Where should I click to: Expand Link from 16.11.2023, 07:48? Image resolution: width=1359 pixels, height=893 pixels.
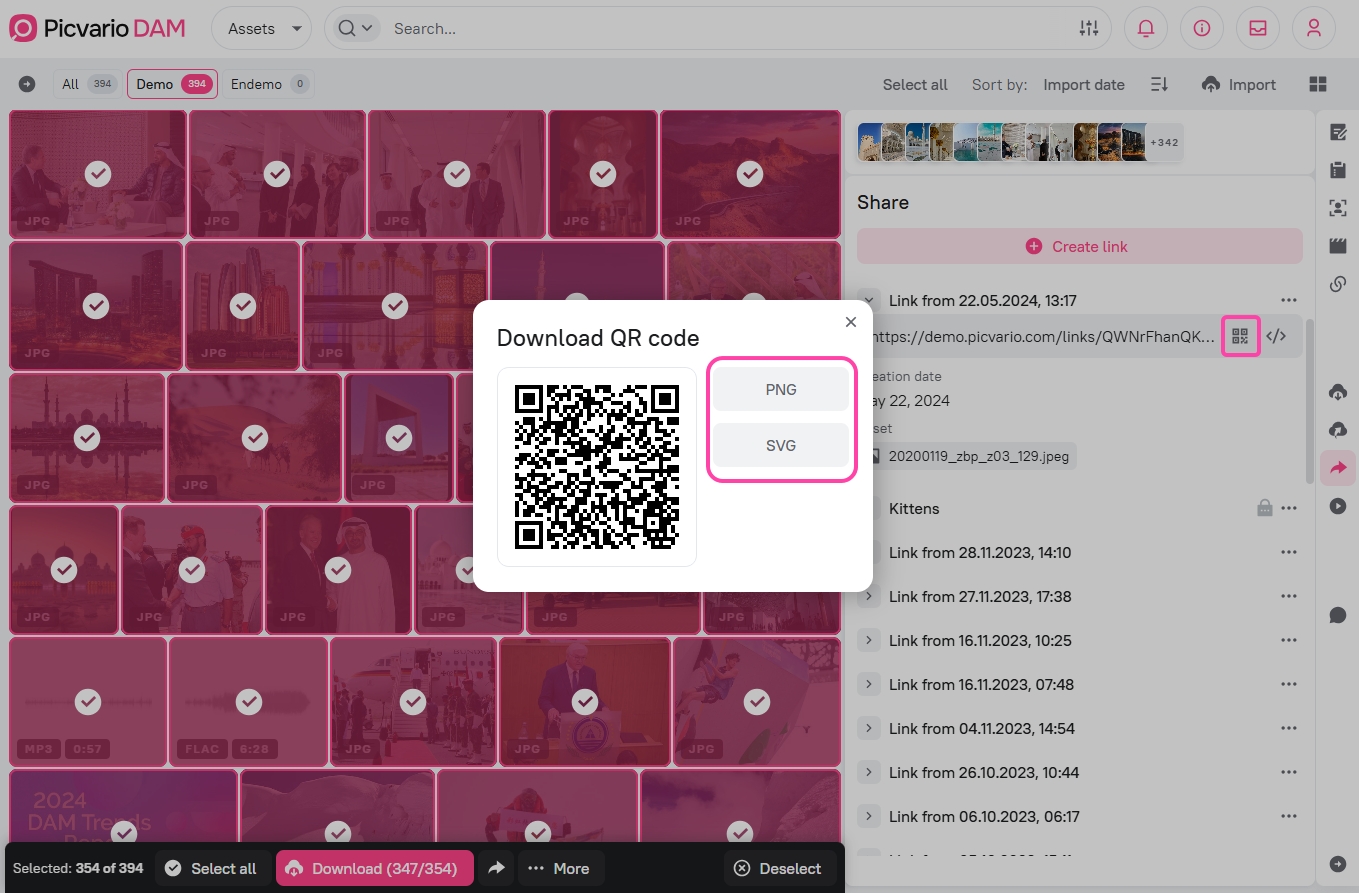pos(869,684)
